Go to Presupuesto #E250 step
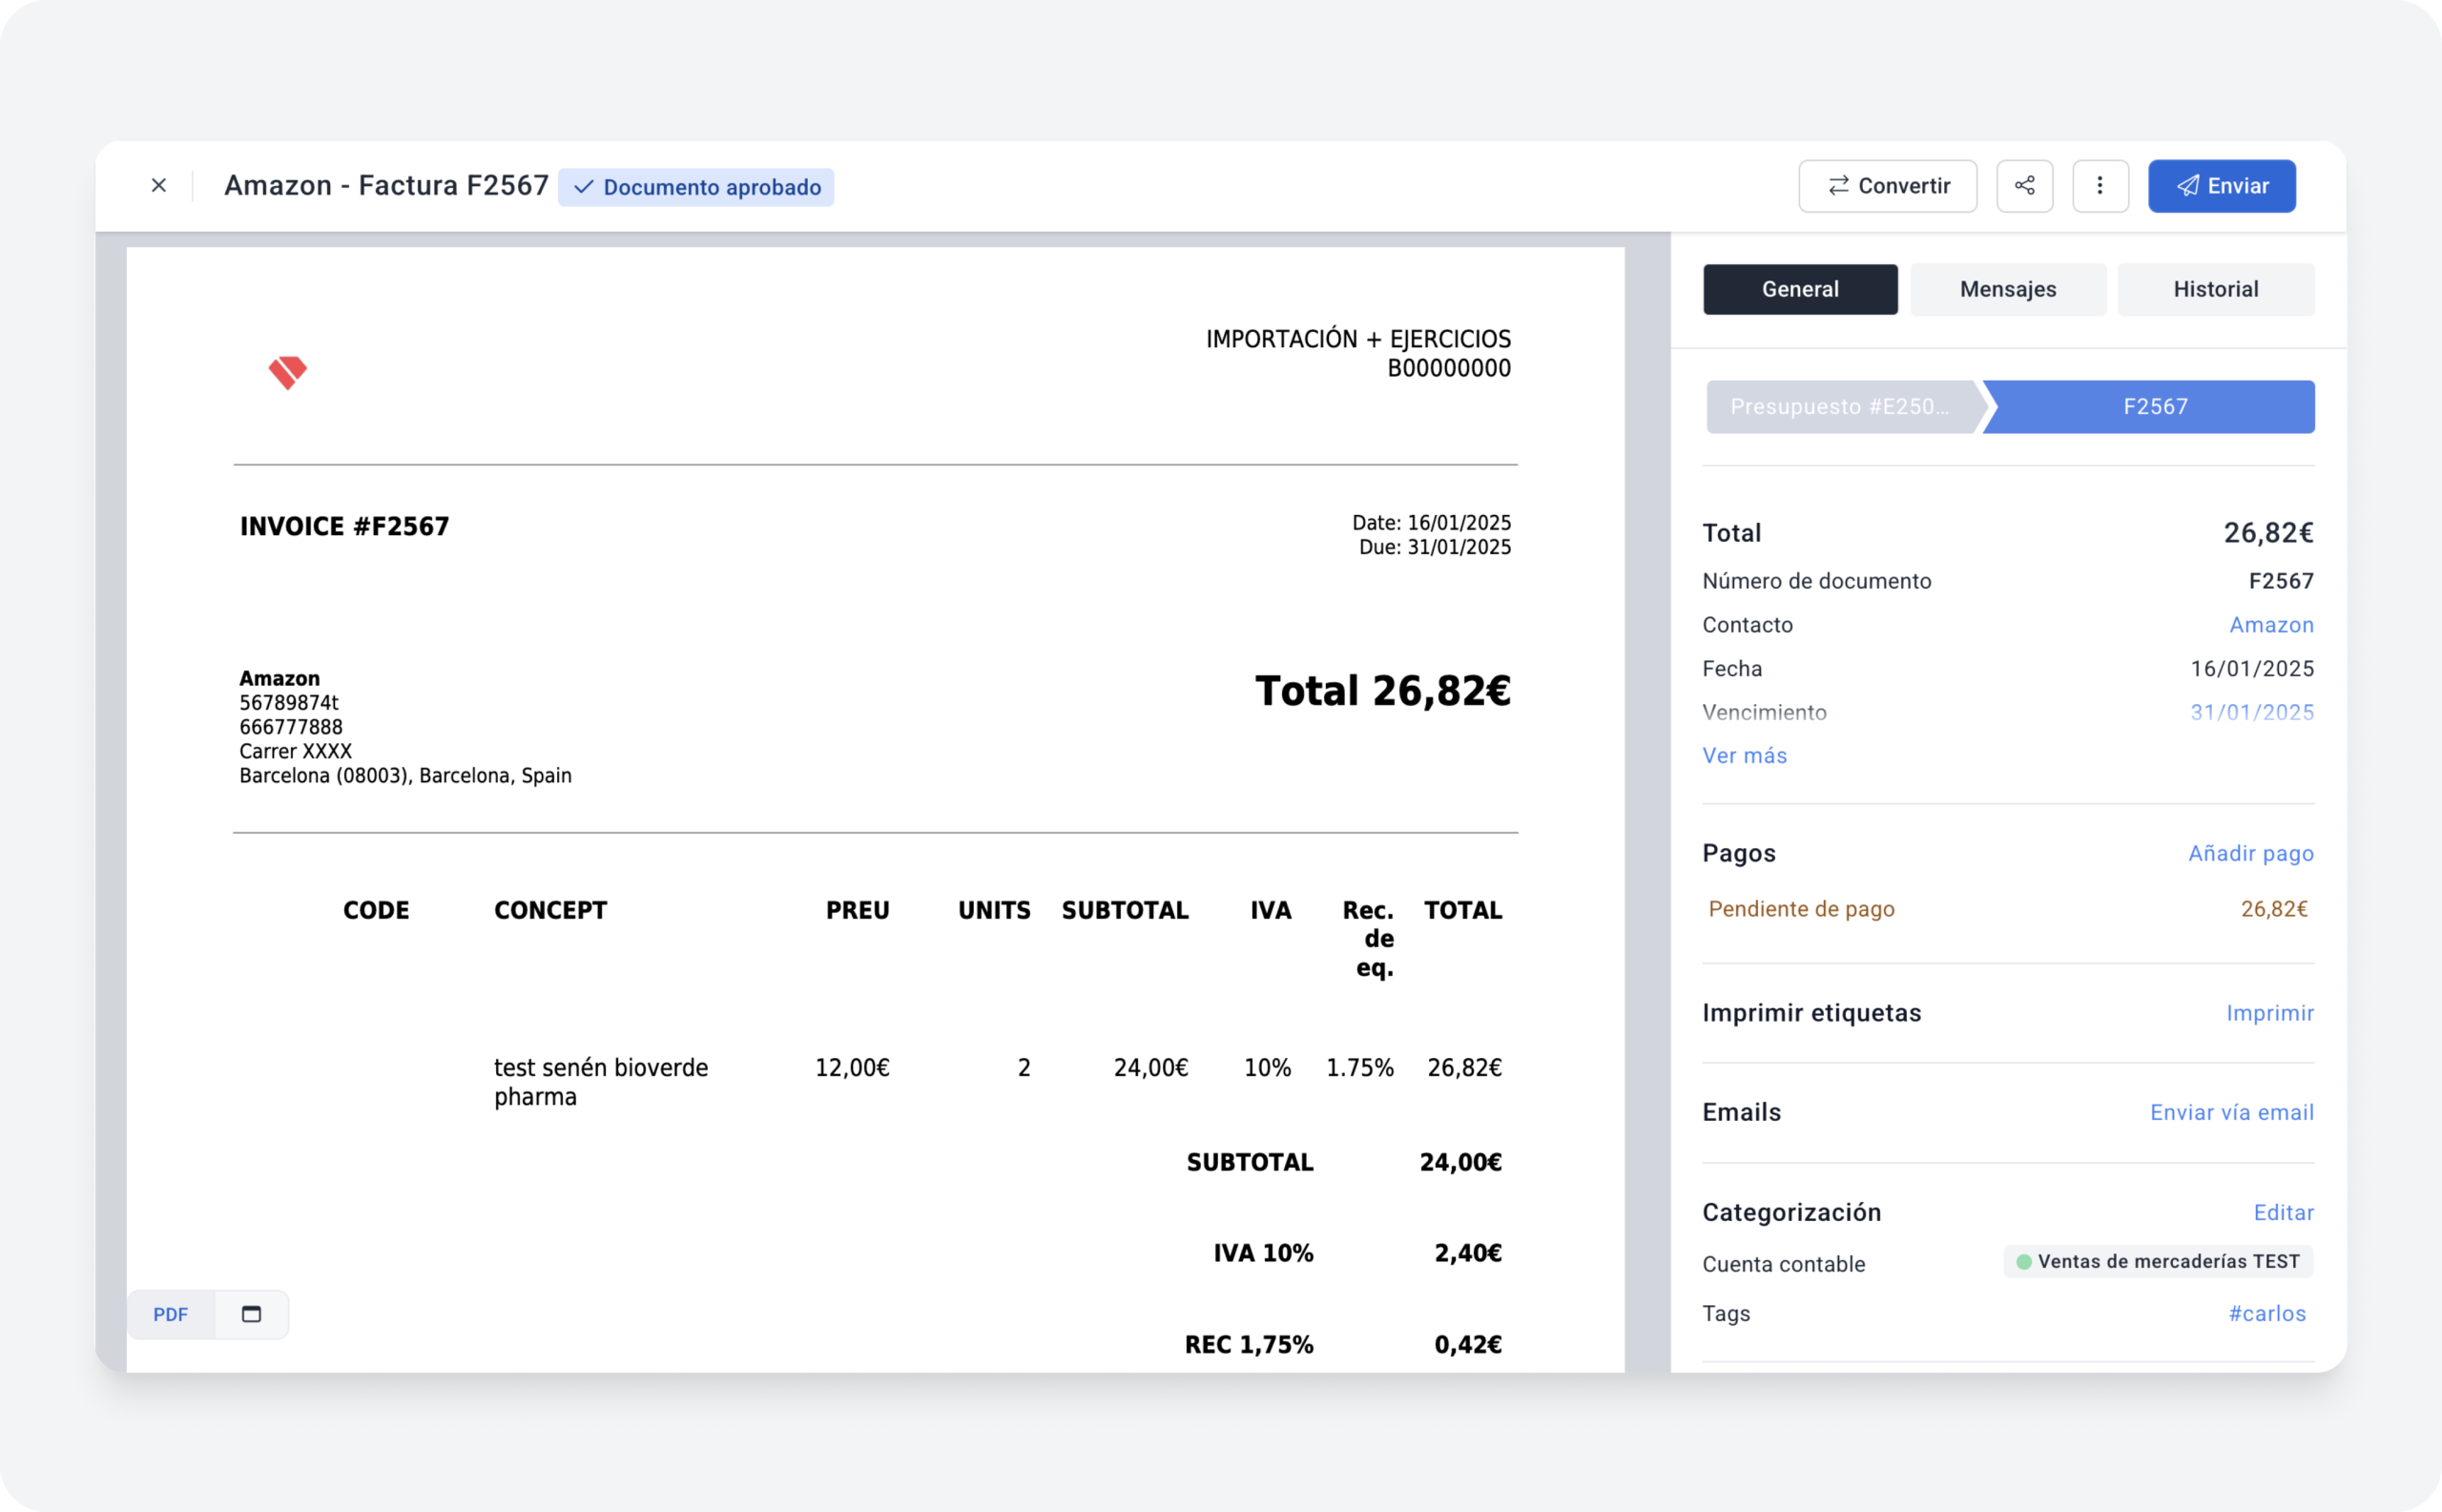Screen dimensions: 2442x1512 [1842, 407]
